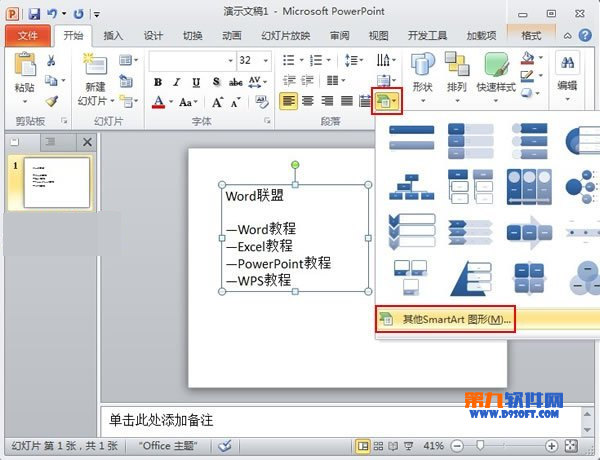Image resolution: width=600 pixels, height=460 pixels.
Task: Increase font size with large A icon
Action: [x=217, y=102]
